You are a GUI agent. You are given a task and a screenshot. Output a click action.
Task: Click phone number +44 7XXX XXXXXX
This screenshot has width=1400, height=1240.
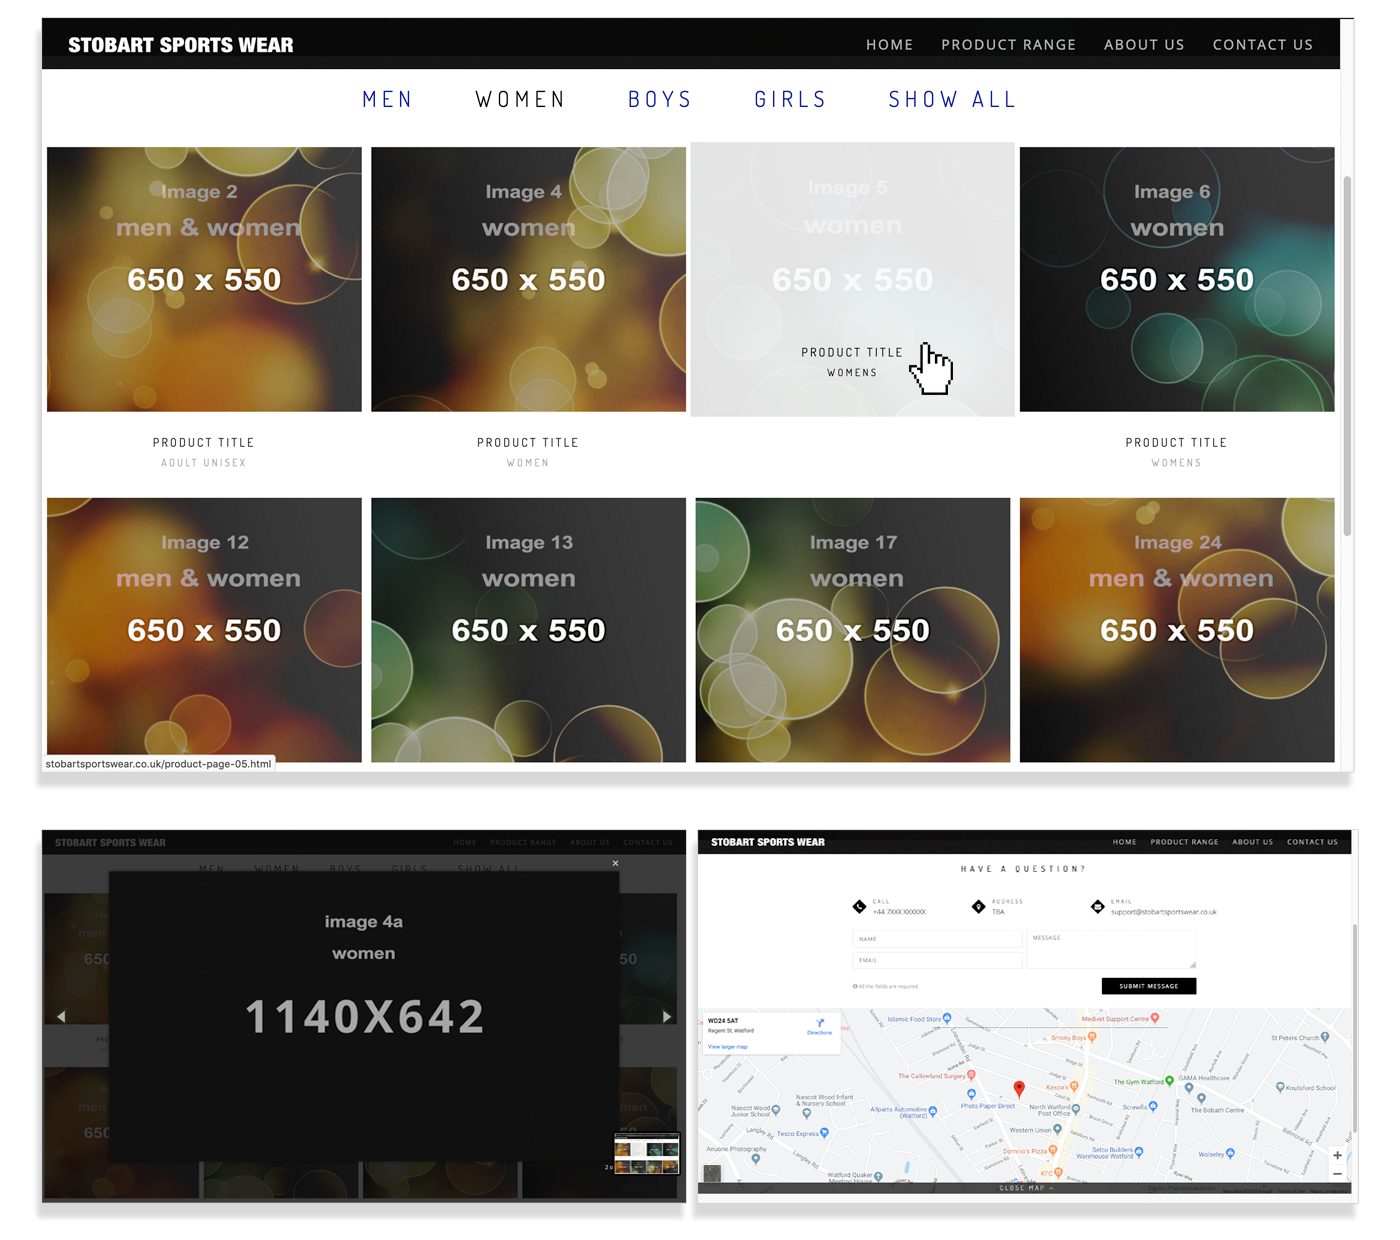pyautogui.click(x=899, y=912)
